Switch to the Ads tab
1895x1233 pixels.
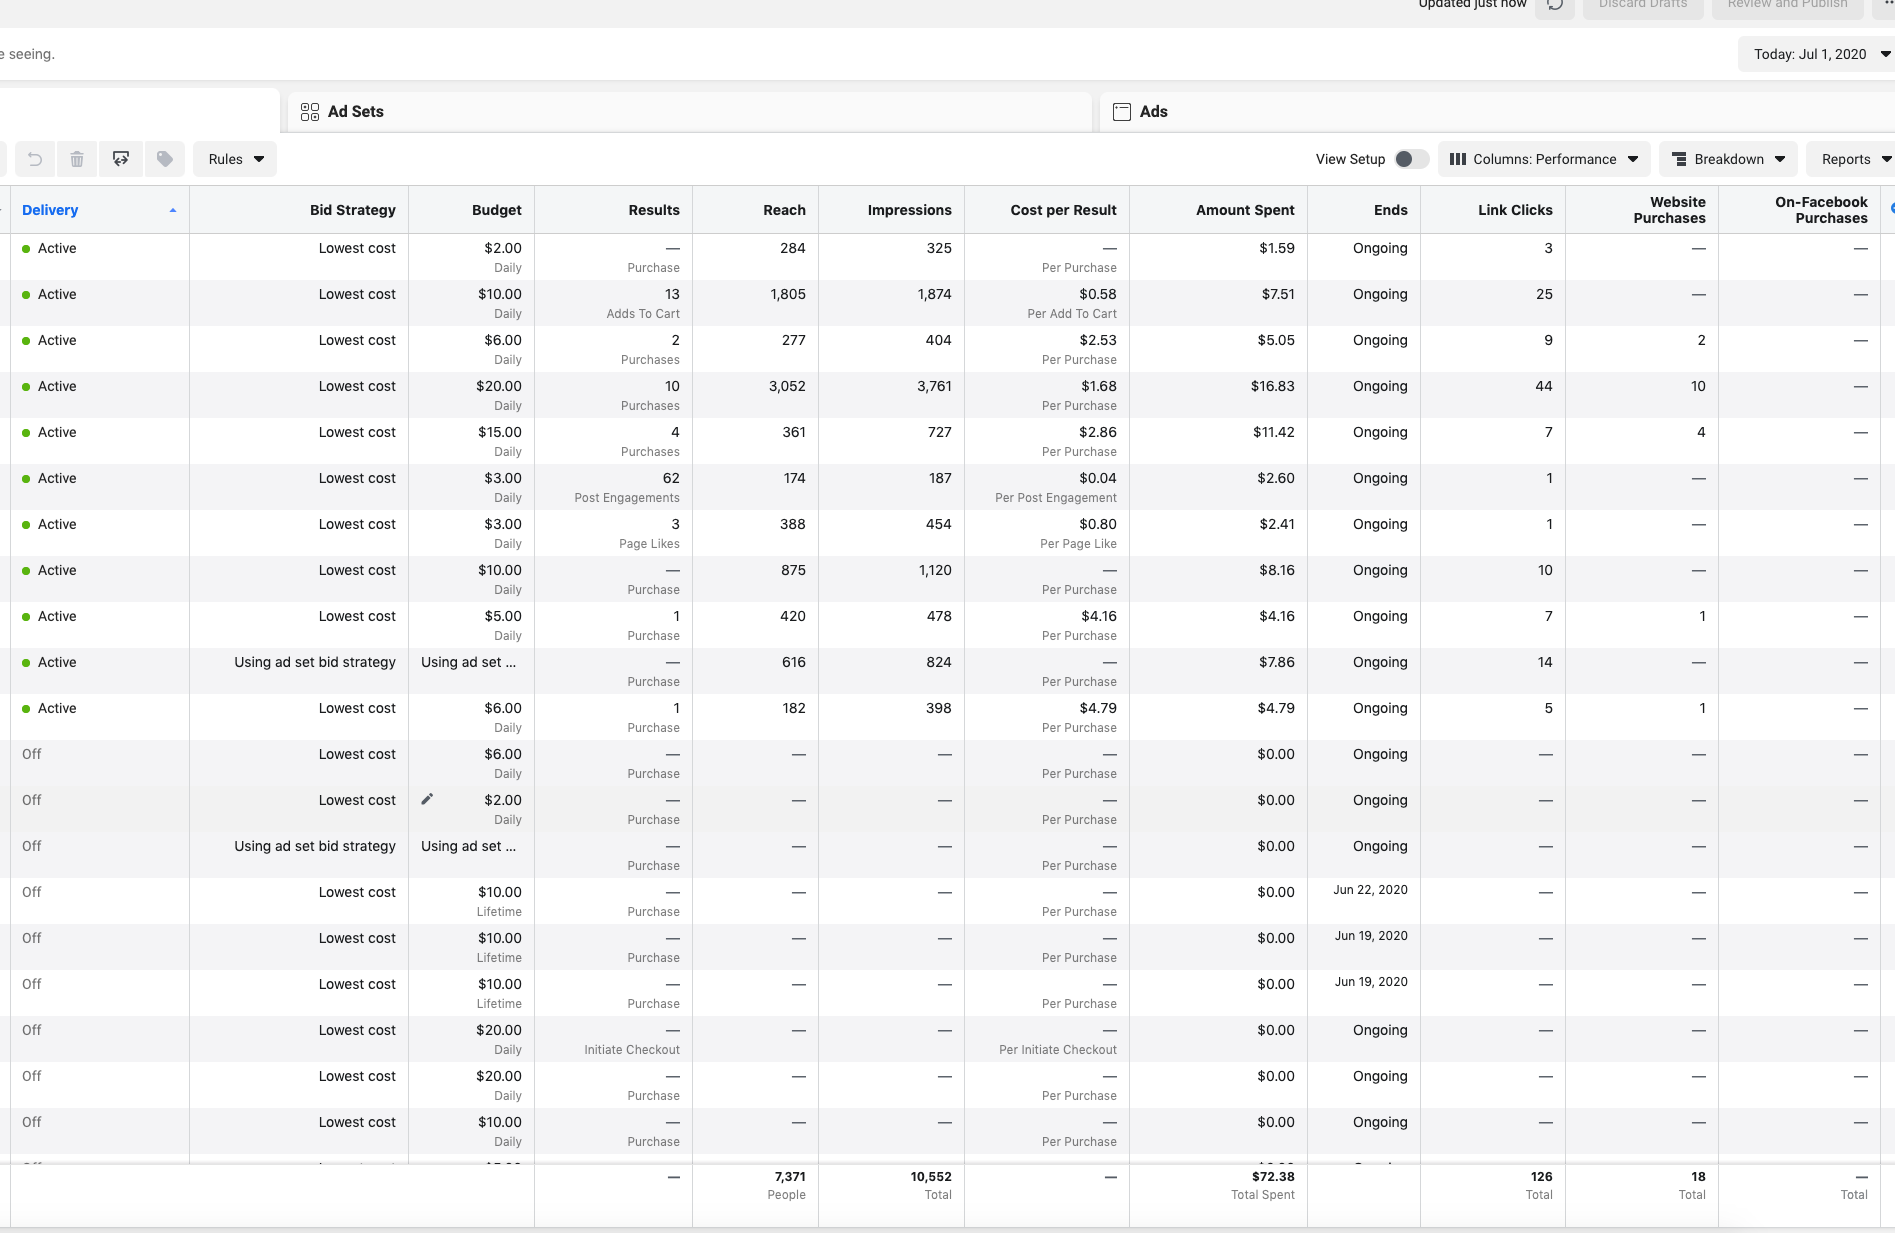click(x=1497, y=112)
